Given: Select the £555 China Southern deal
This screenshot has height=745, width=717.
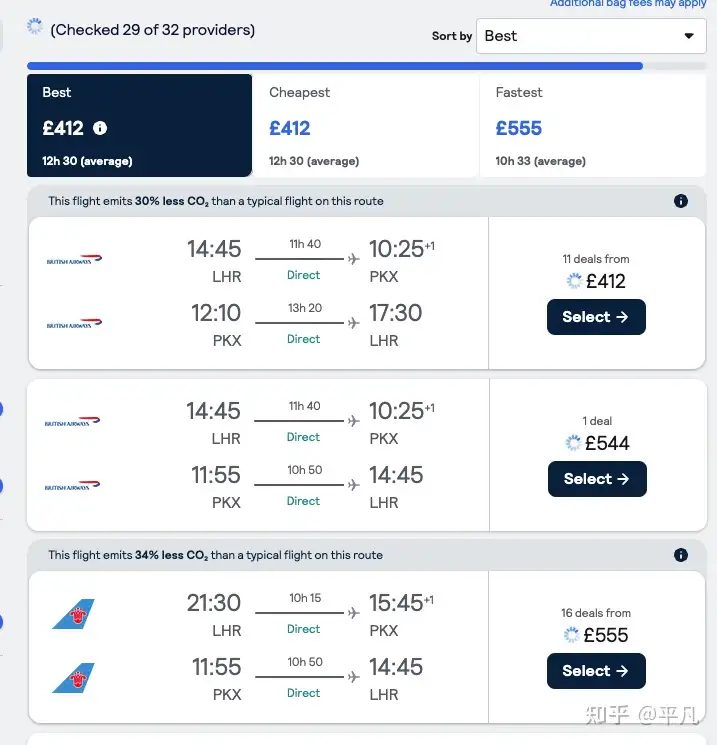Looking at the screenshot, I should [x=596, y=671].
